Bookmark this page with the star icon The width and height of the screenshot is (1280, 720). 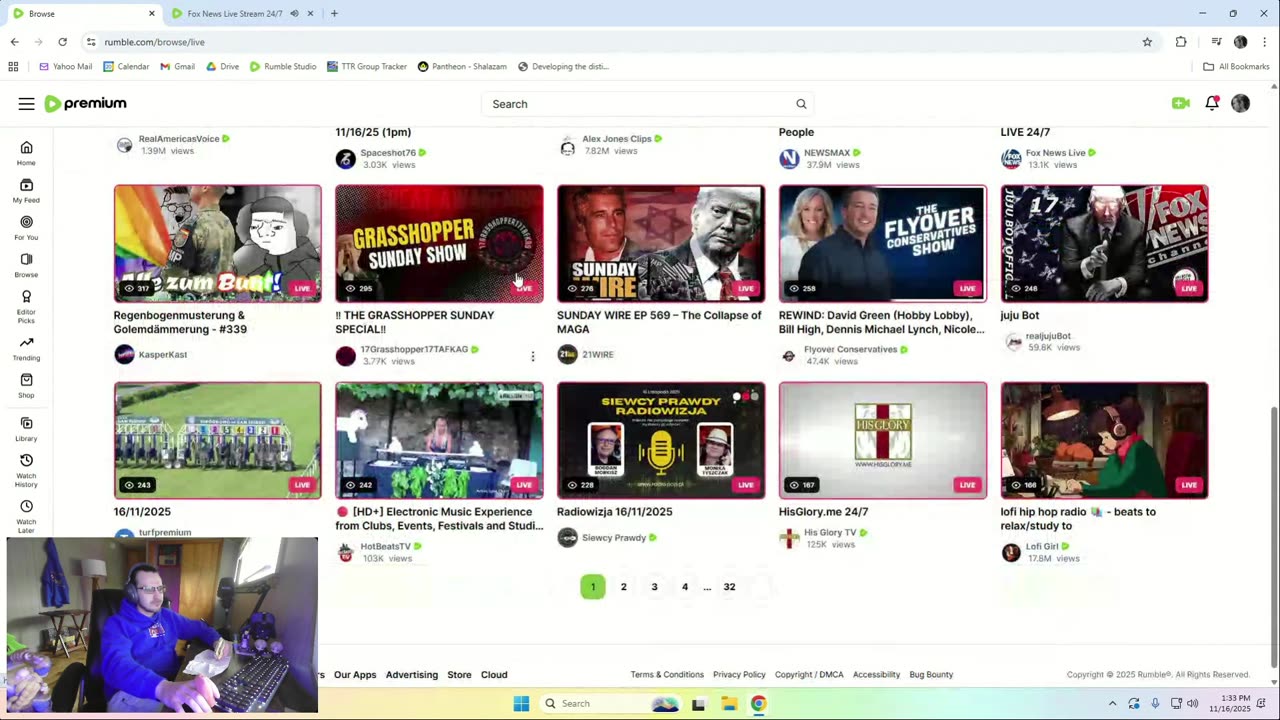(1147, 42)
